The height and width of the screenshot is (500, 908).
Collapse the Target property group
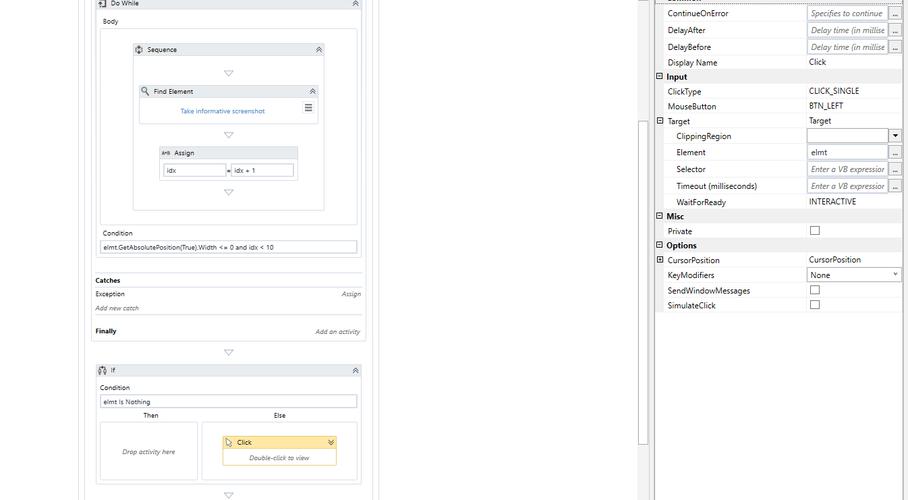660,121
